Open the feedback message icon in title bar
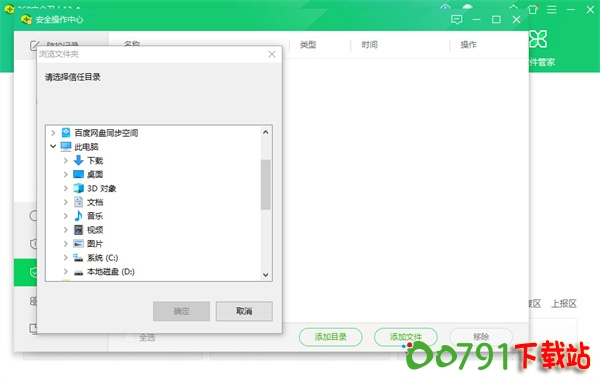600x380 pixels. click(x=457, y=20)
